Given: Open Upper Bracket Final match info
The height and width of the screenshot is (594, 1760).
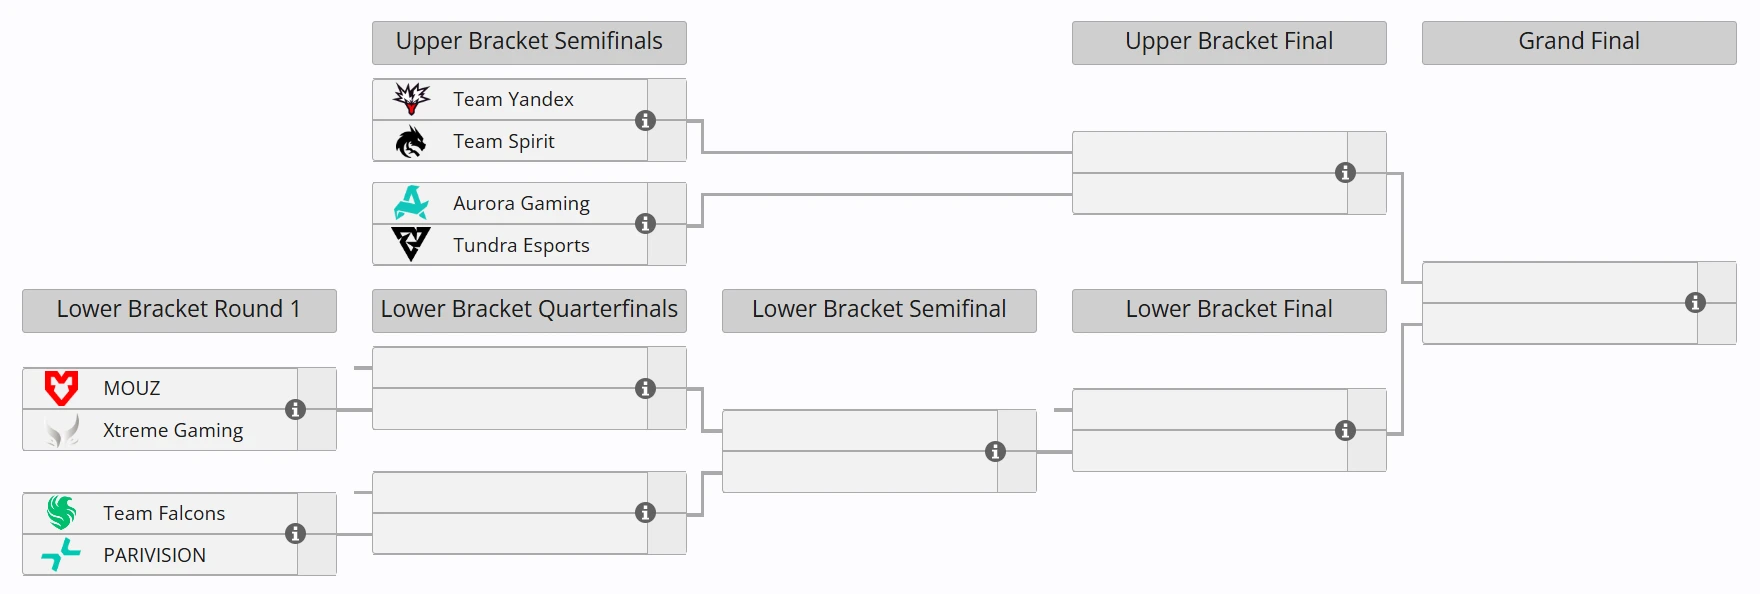Looking at the screenshot, I should point(1346,173).
